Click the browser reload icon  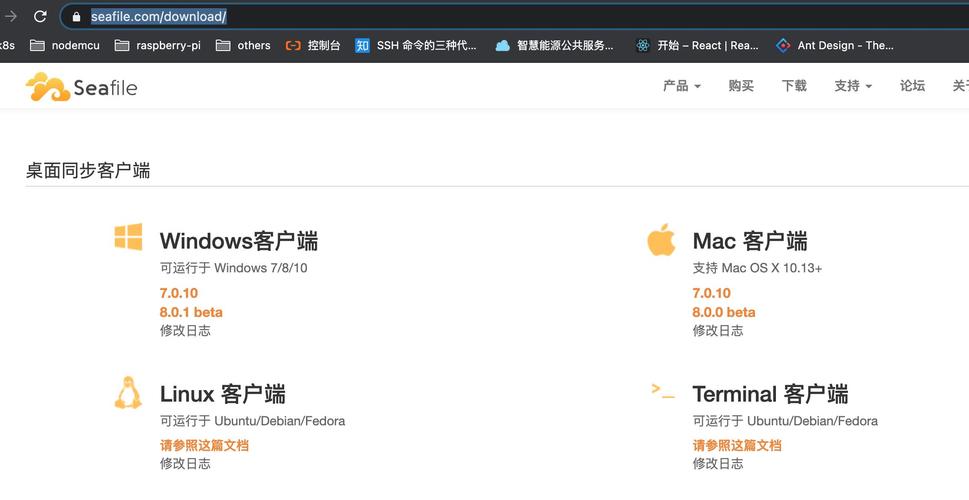coord(40,17)
